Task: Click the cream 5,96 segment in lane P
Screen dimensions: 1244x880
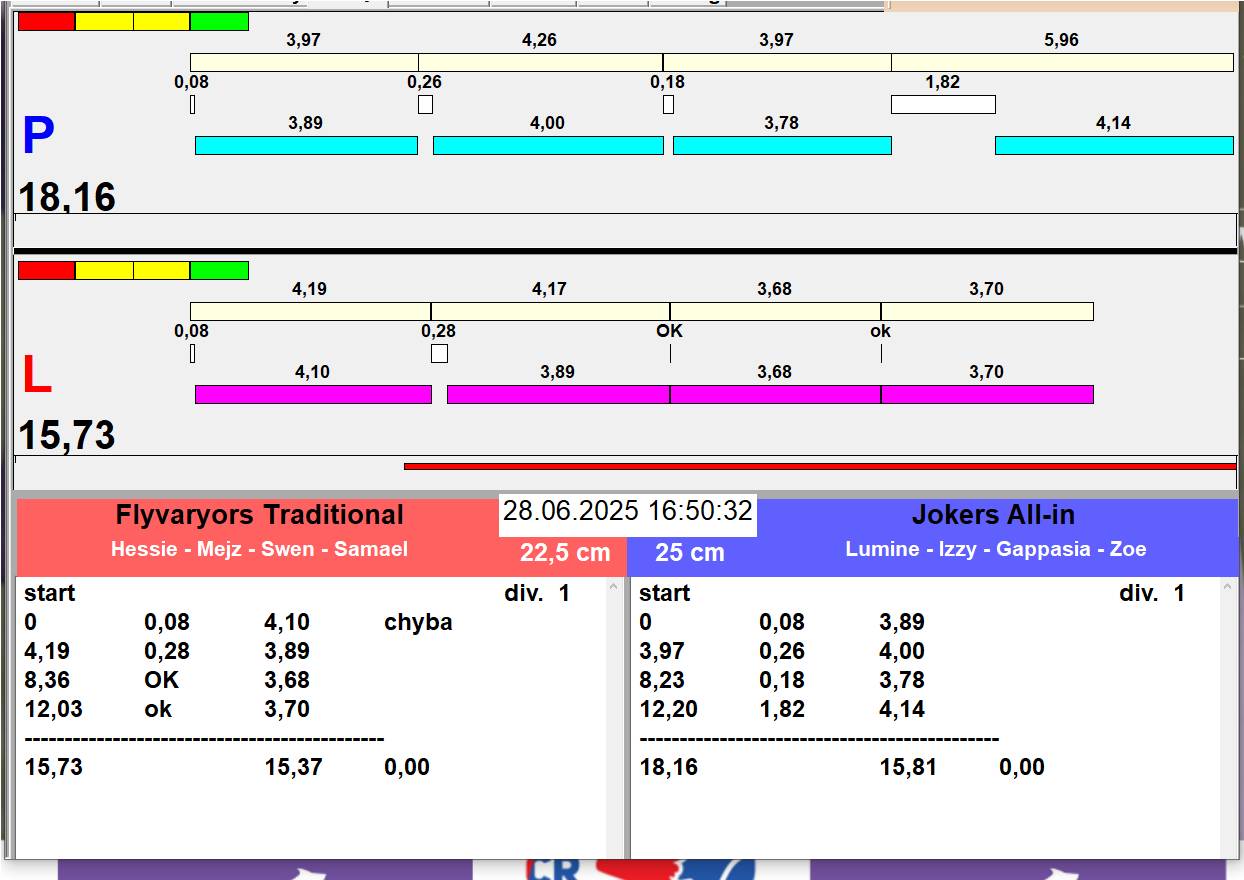Action: coord(1062,62)
